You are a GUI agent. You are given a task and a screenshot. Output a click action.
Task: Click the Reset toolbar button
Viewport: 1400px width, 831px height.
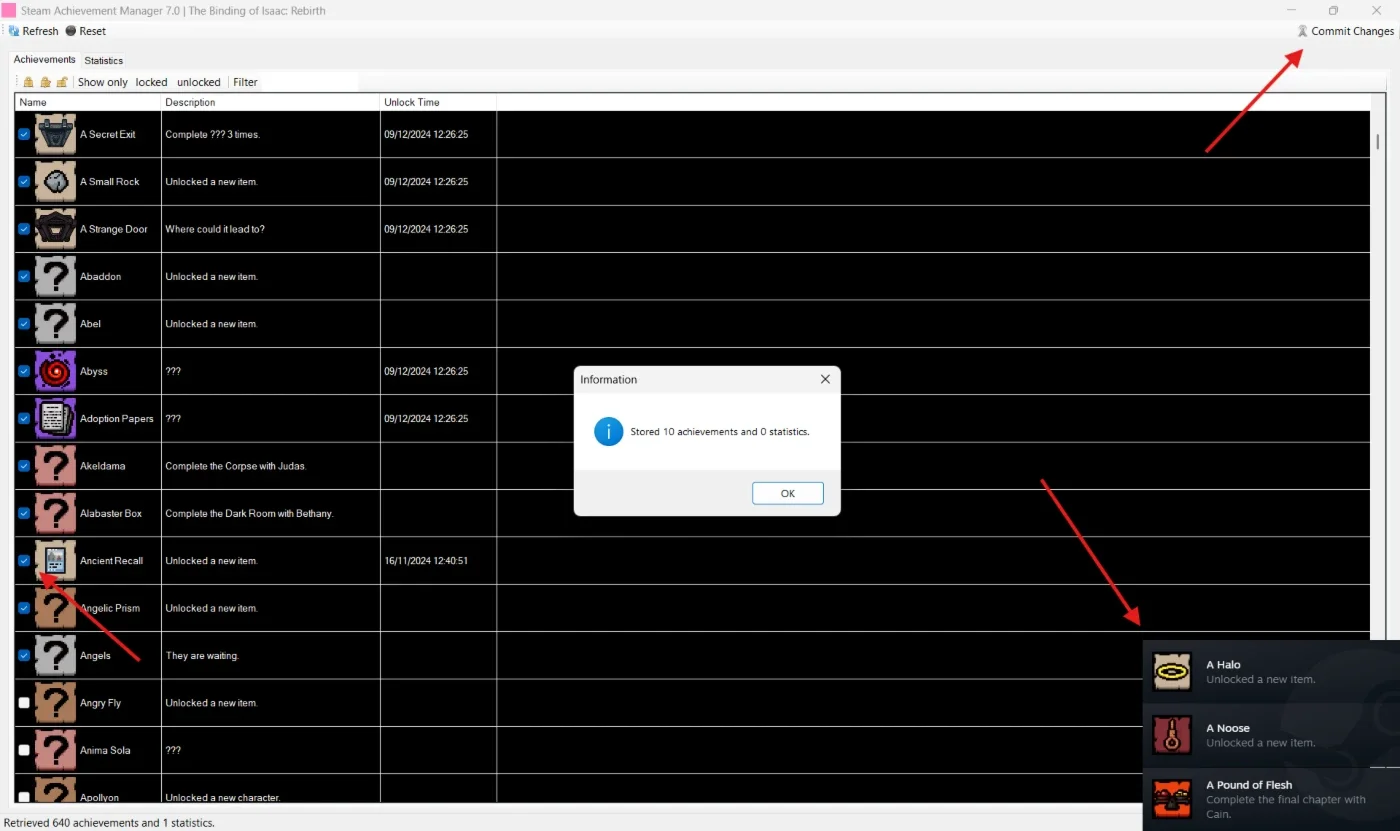tap(86, 31)
